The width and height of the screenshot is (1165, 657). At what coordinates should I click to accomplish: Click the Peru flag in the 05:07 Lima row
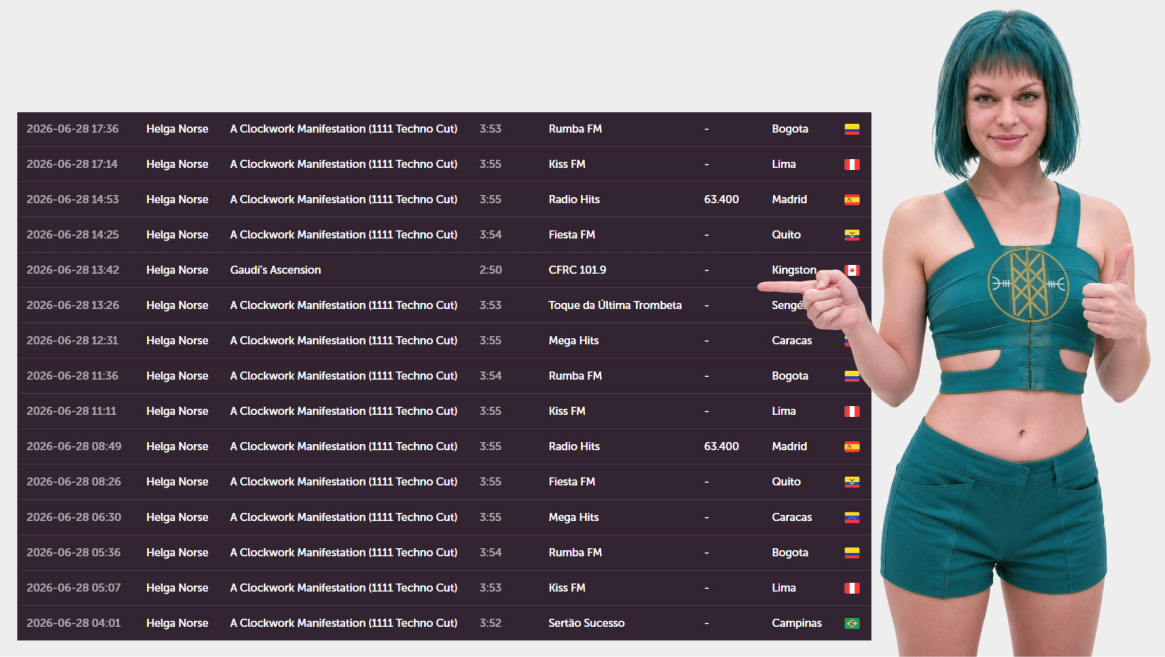pos(851,588)
